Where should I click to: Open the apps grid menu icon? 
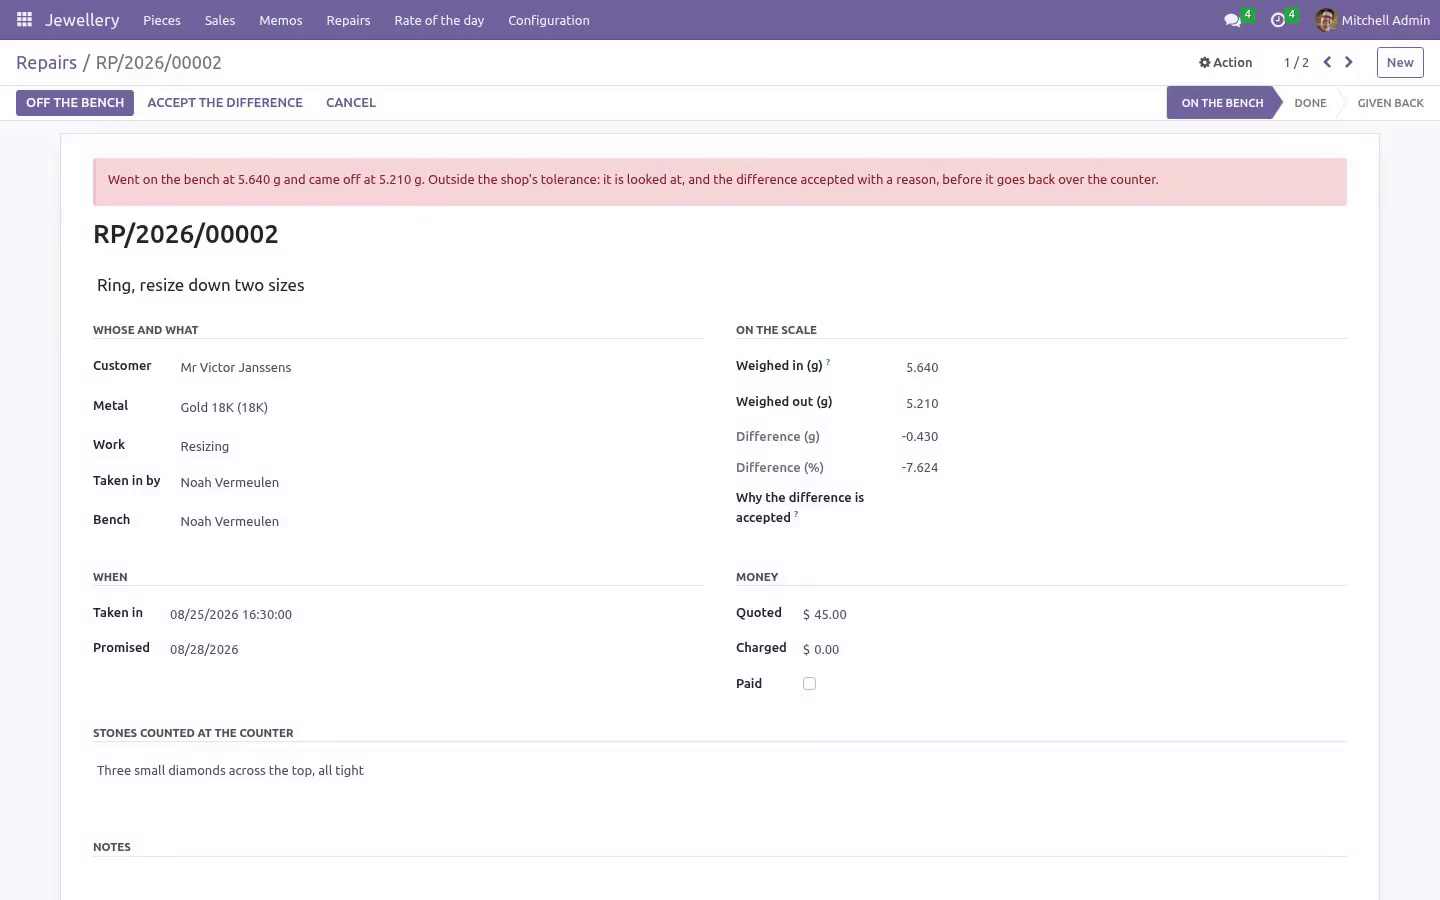point(24,20)
